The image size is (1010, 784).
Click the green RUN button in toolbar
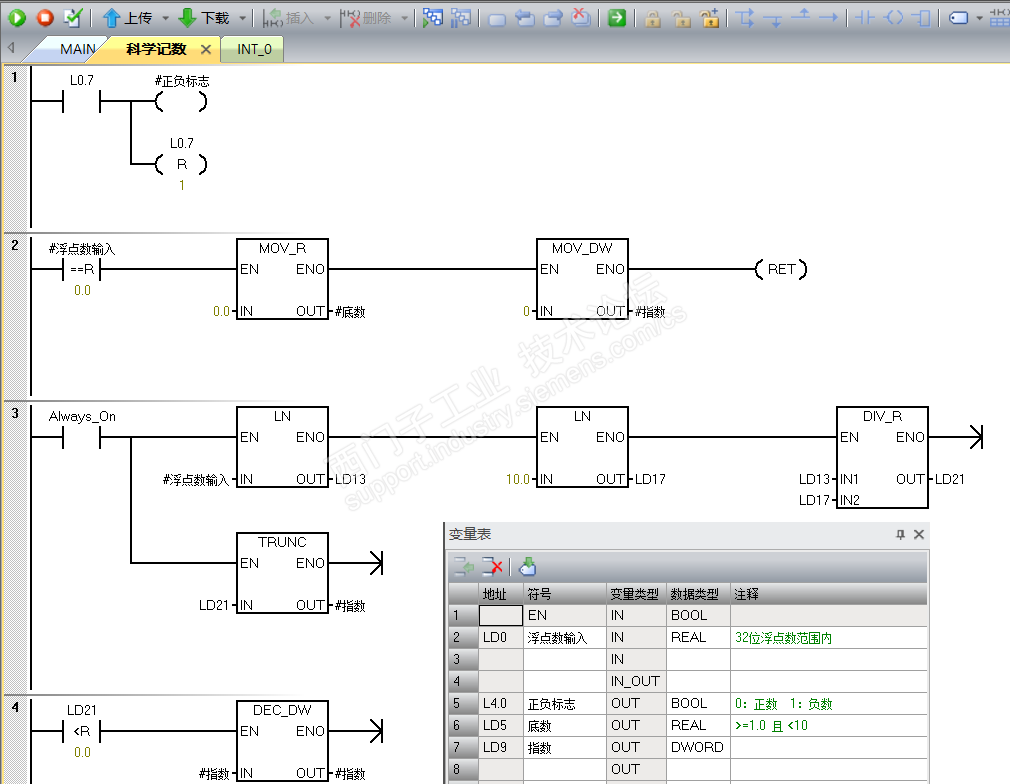coord(17,18)
